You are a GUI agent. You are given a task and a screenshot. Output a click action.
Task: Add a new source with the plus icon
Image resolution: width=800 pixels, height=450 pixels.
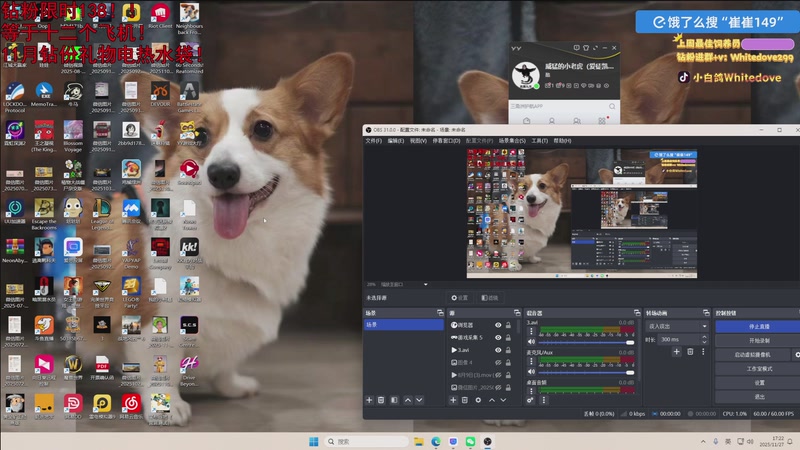pyautogui.click(x=453, y=400)
